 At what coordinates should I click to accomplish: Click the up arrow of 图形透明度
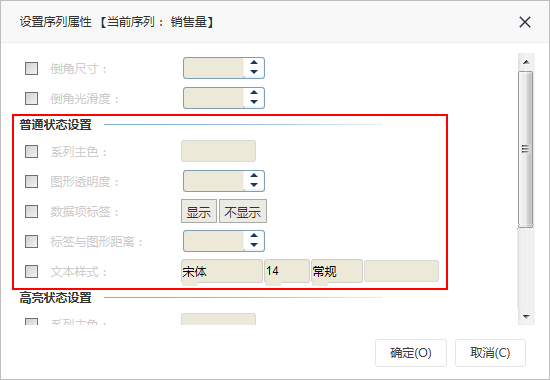click(x=254, y=176)
